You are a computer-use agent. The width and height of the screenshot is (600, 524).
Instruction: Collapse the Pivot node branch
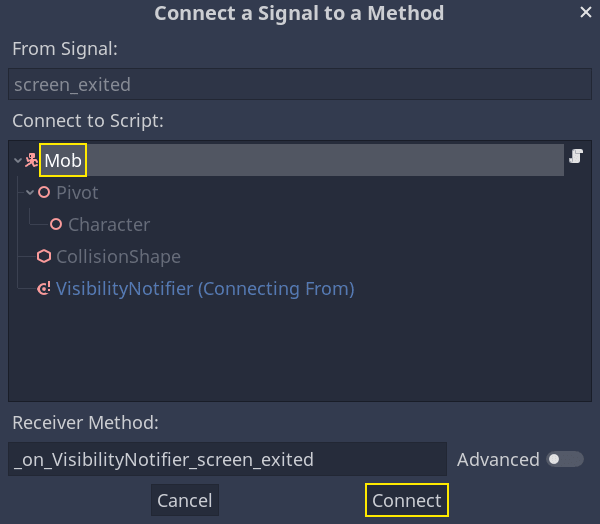tap(30, 192)
